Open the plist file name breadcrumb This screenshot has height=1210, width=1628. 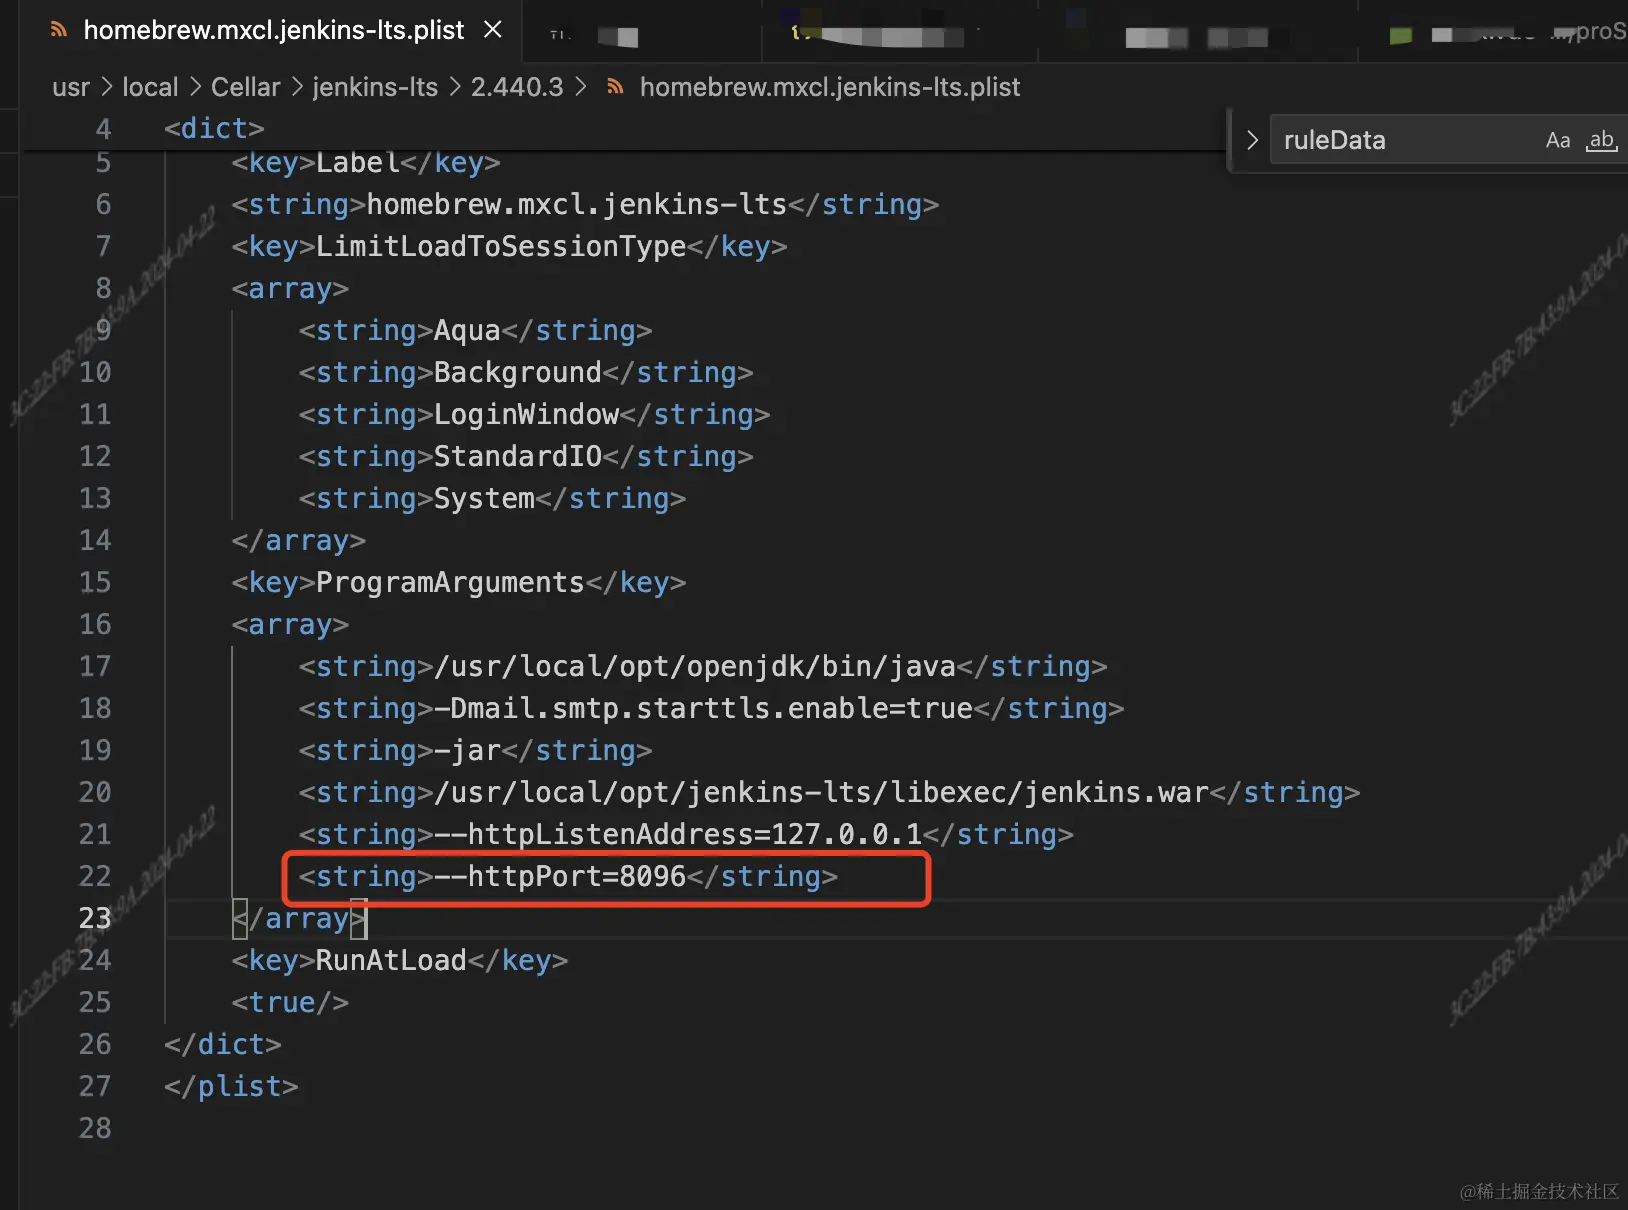[x=830, y=87]
